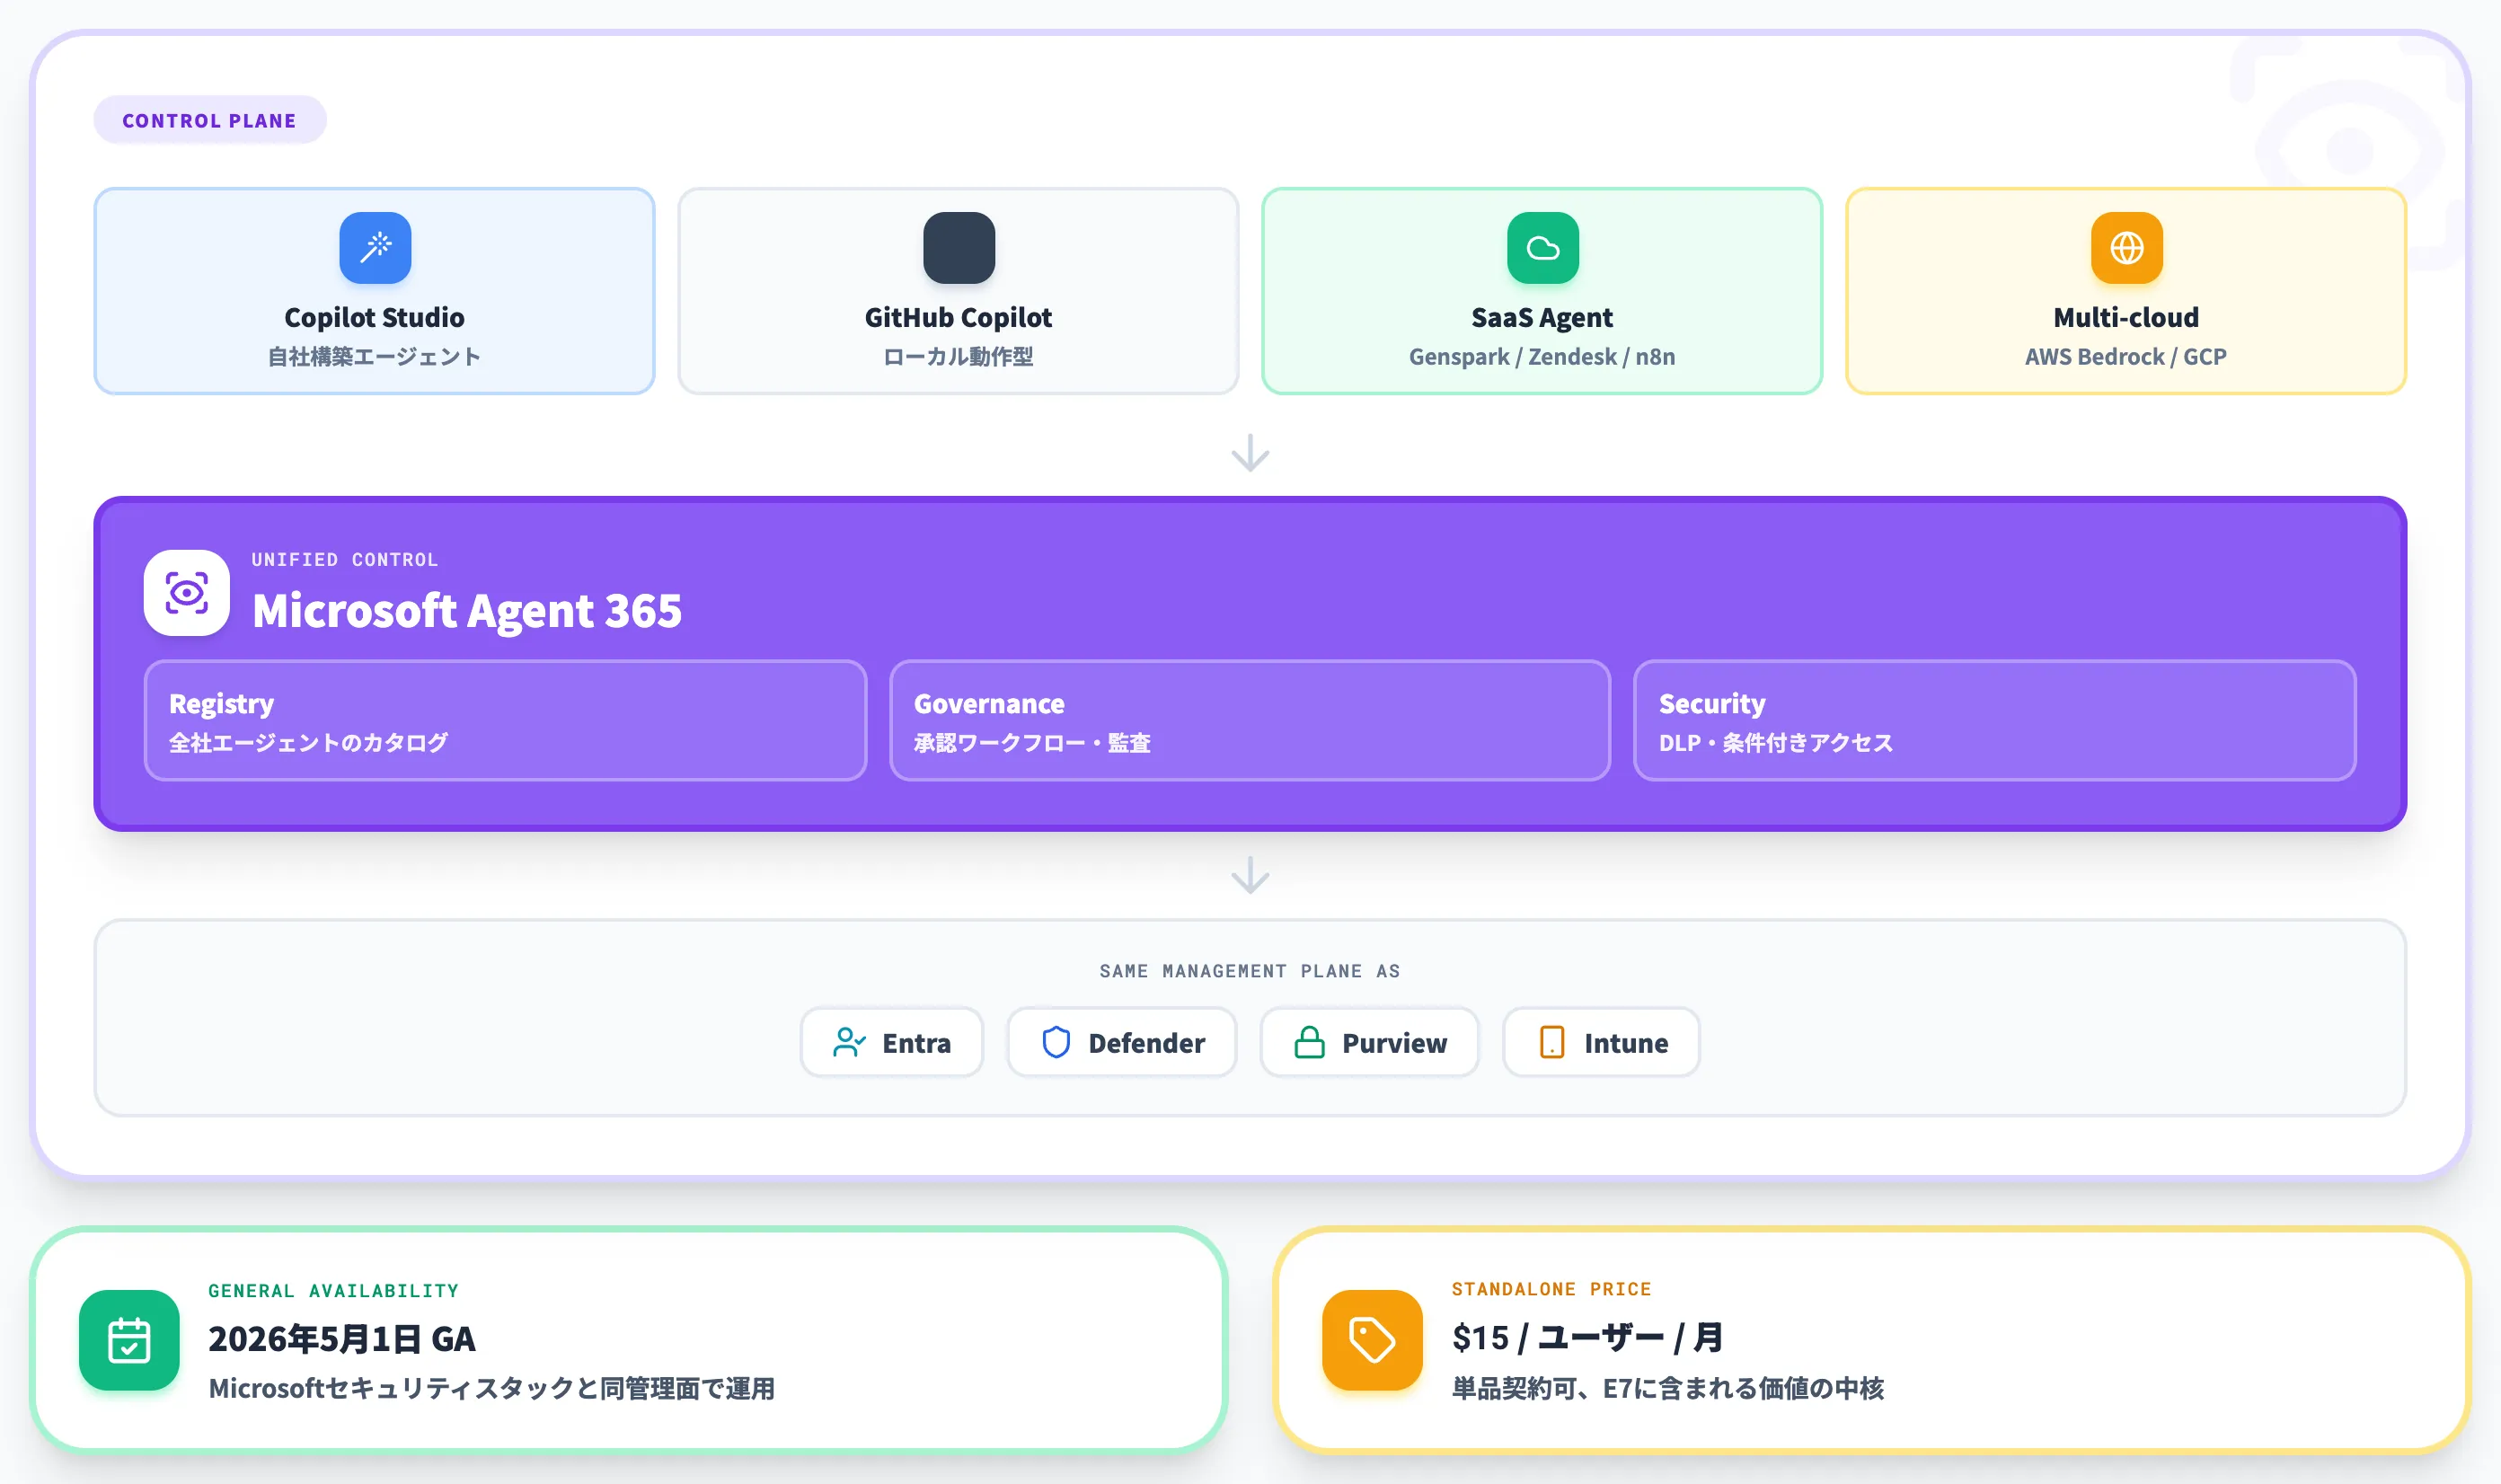Open the Security DLP card
The height and width of the screenshot is (1484, 2501).
(1995, 721)
